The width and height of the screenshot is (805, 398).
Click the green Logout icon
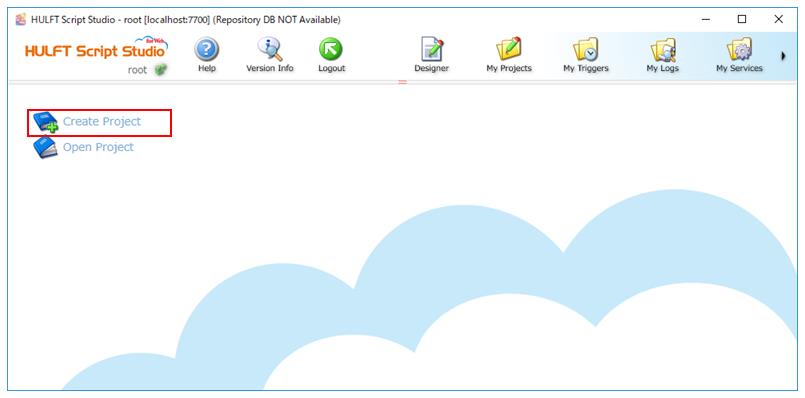click(x=331, y=50)
